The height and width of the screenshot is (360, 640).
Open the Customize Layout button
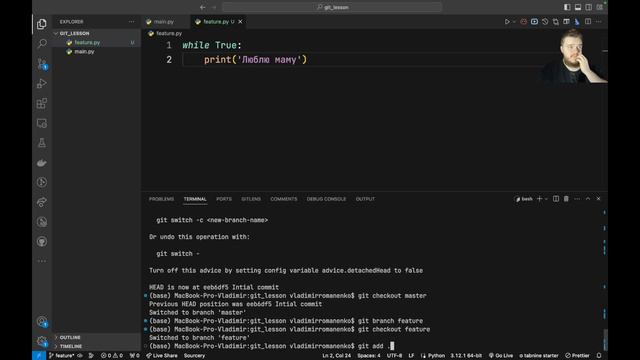[600, 7]
